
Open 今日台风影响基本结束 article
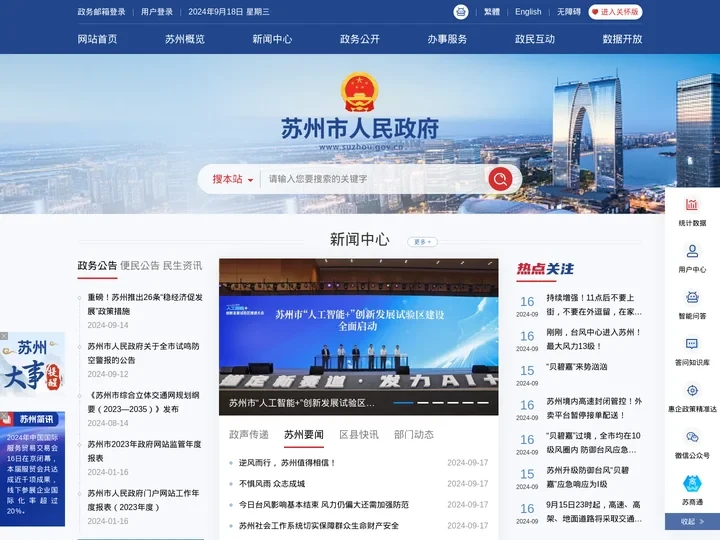(x=324, y=504)
